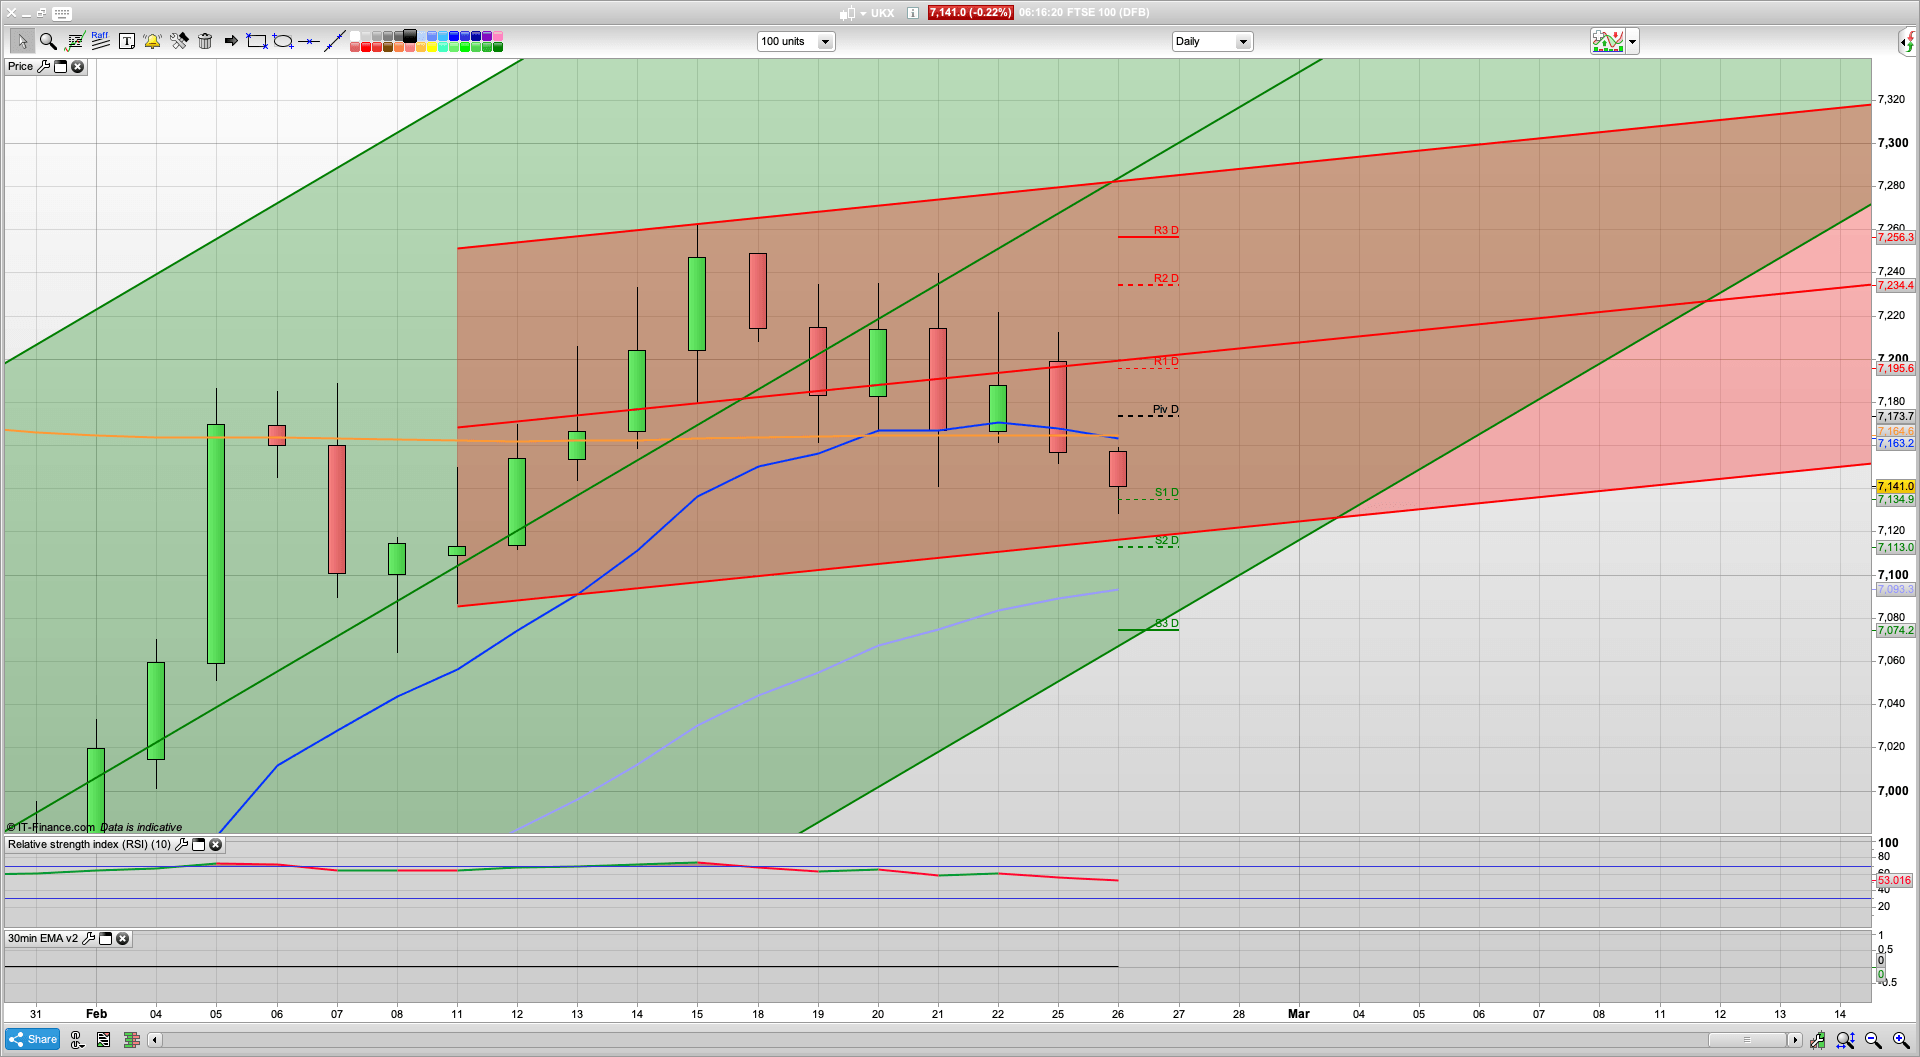Click the right scroll arrow
This screenshot has height=1057, width=1920.
tap(1795, 1040)
